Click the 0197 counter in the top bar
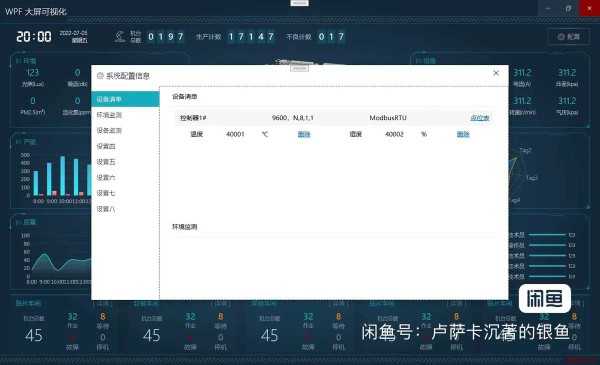The image size is (600, 365). point(166,37)
